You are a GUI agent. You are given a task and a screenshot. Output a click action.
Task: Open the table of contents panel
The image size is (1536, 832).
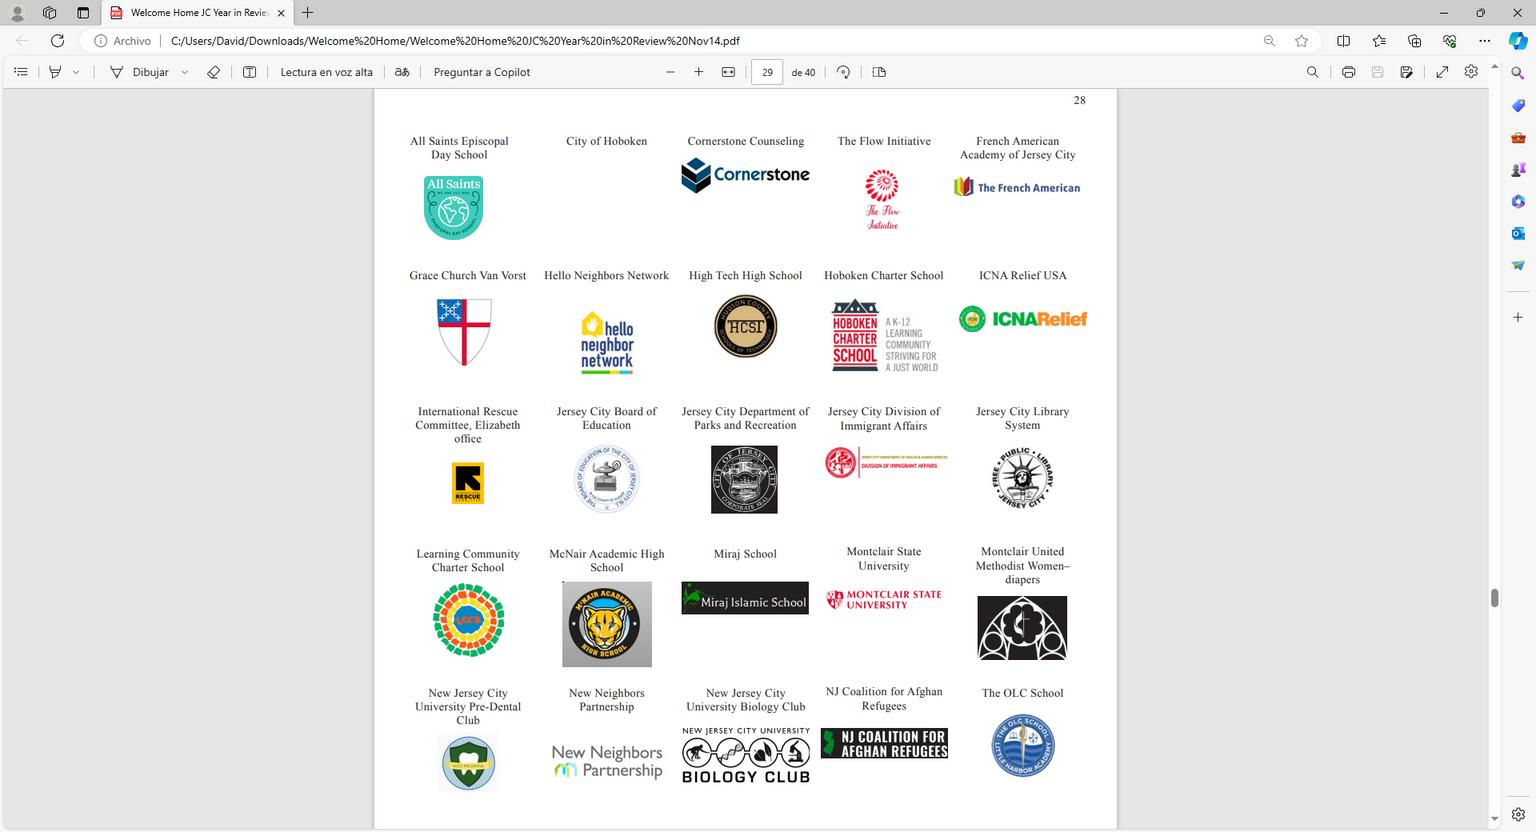tap(21, 72)
